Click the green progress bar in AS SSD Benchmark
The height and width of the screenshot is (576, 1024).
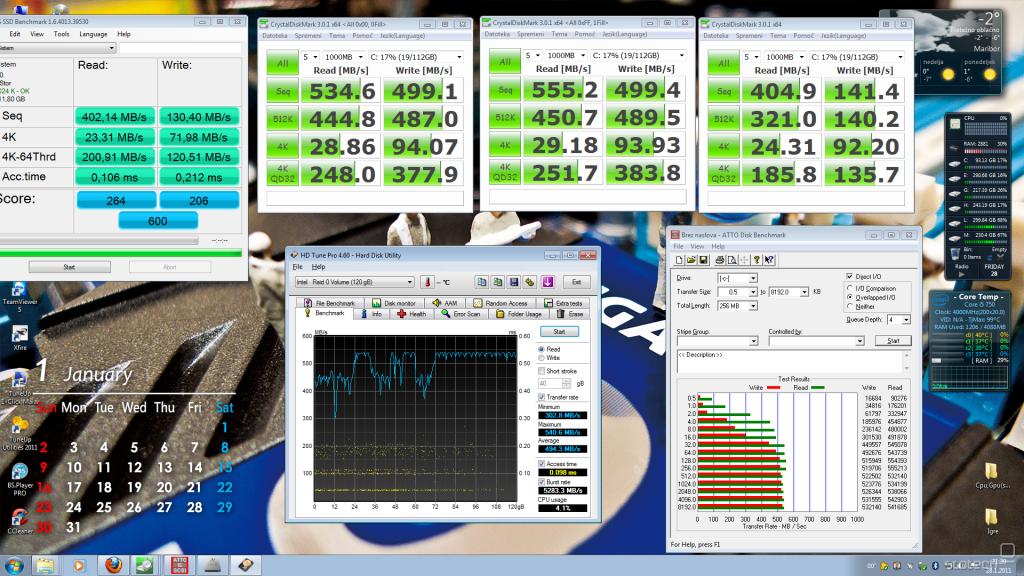[121, 253]
